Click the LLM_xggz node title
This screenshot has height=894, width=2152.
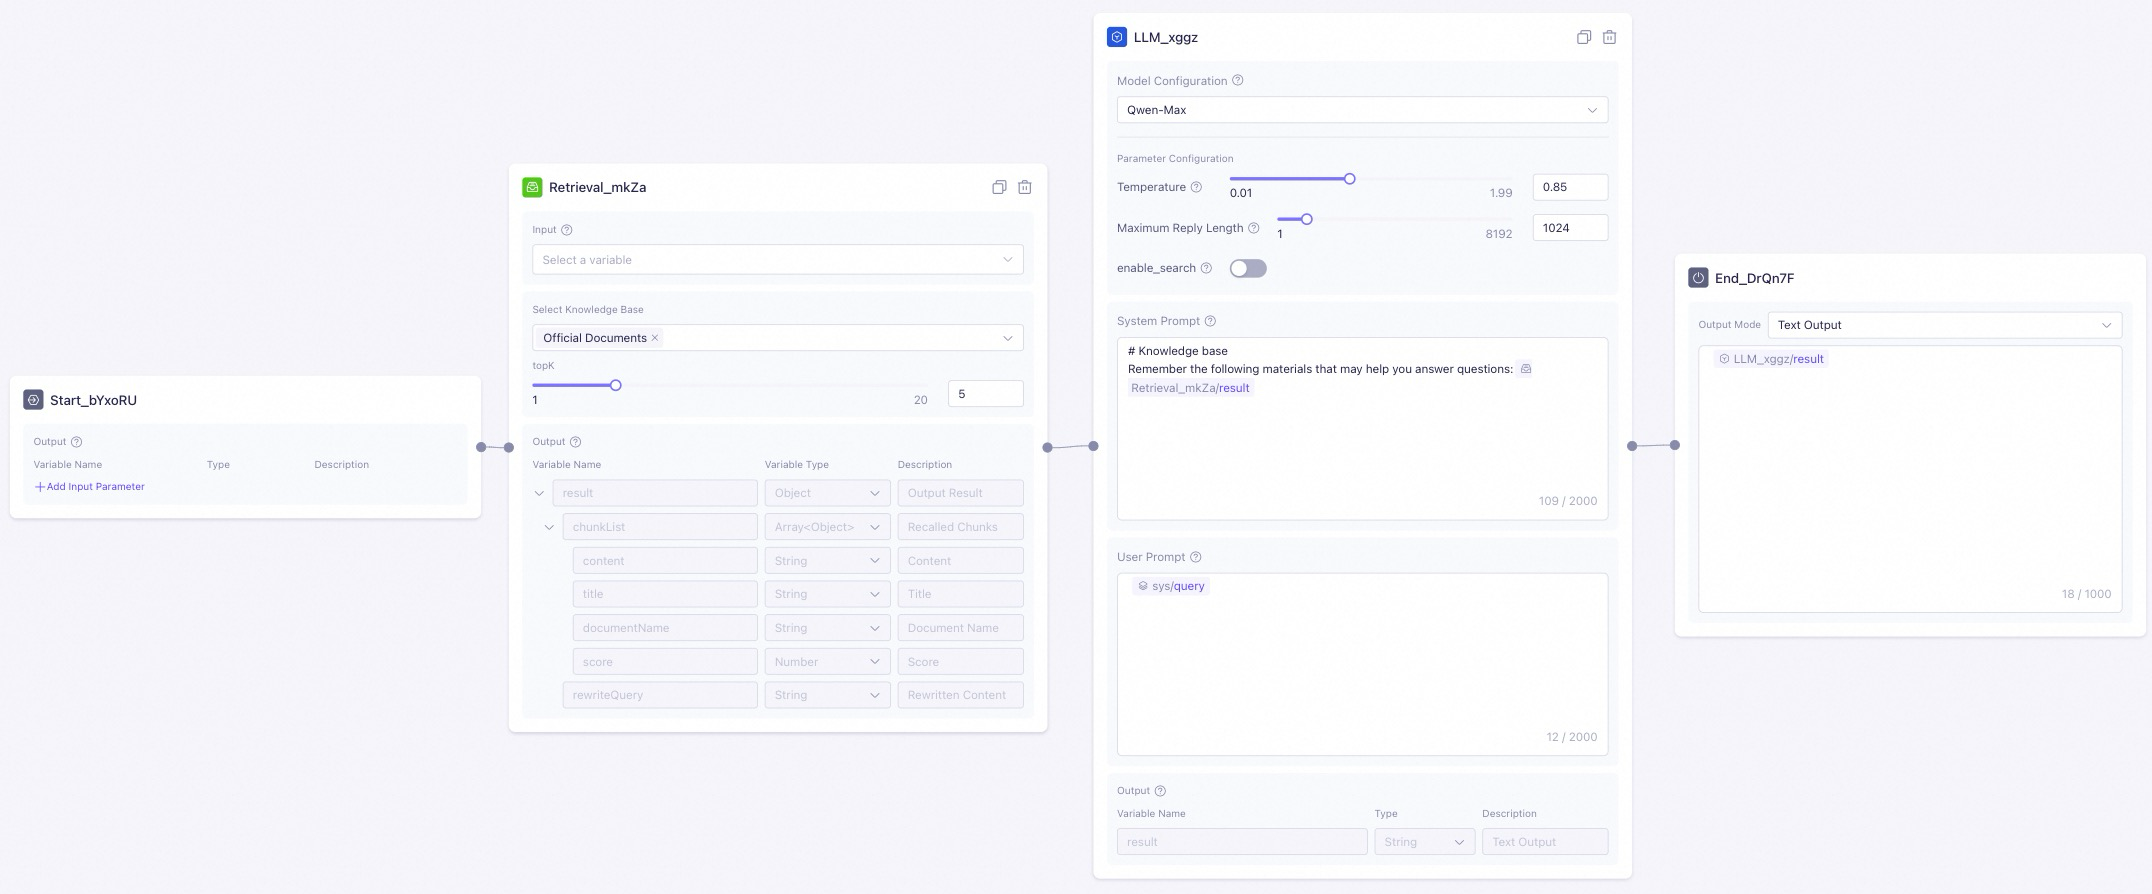click(1165, 37)
